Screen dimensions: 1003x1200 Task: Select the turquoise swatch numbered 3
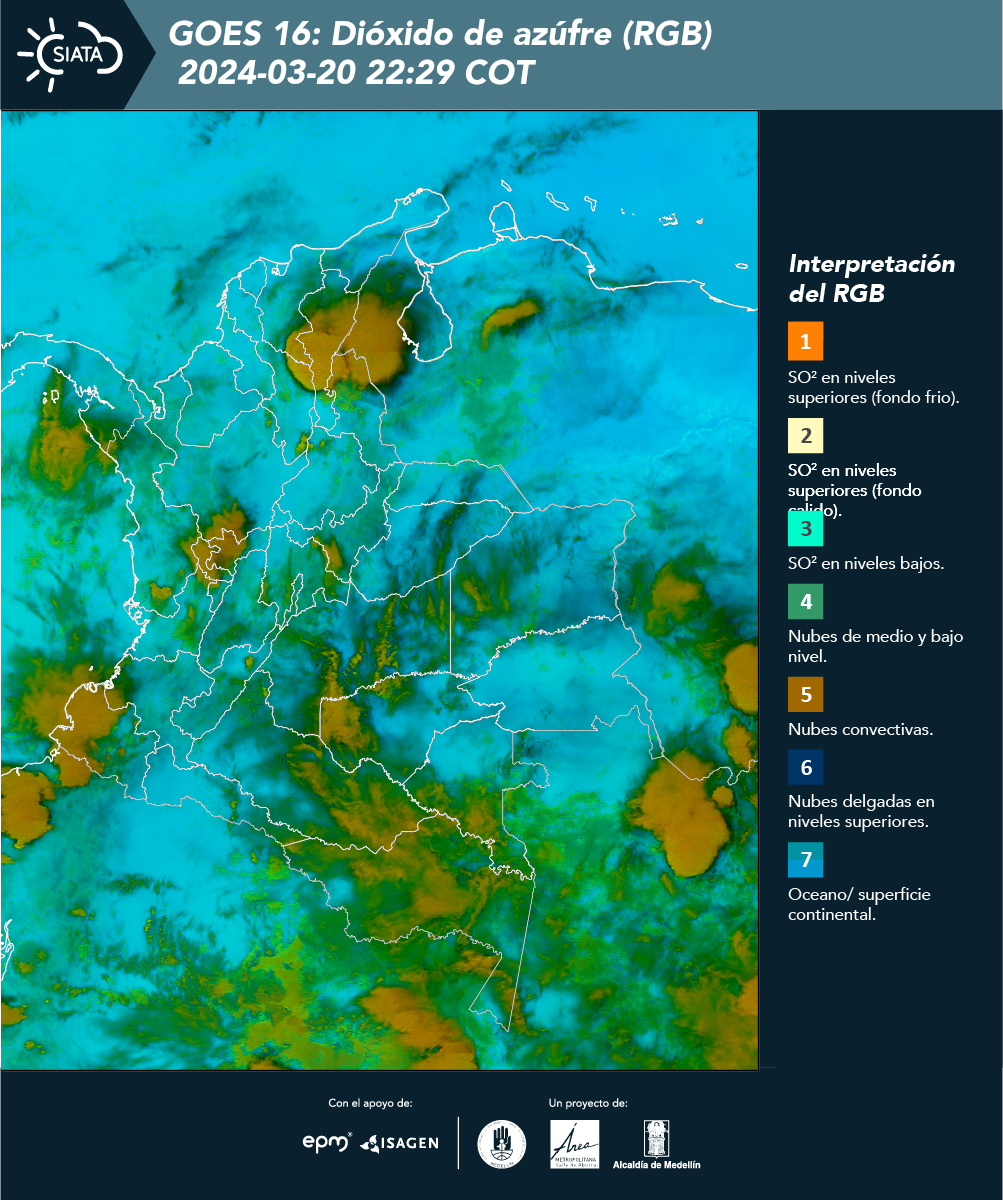tap(805, 527)
